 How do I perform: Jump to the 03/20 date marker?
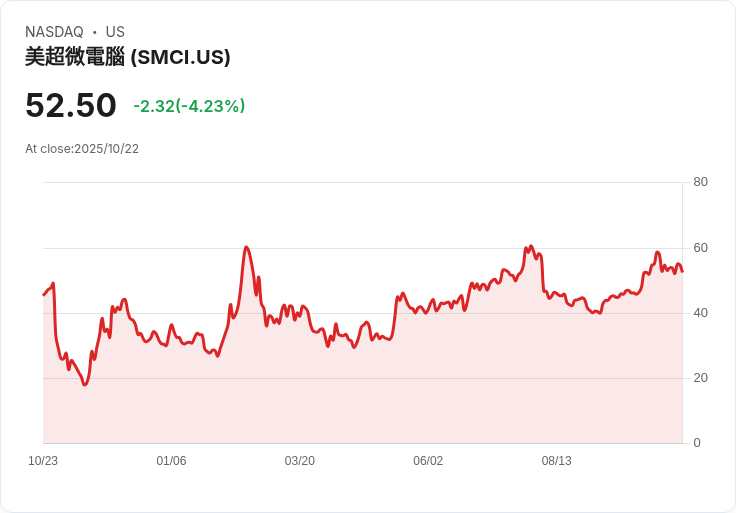point(299,461)
